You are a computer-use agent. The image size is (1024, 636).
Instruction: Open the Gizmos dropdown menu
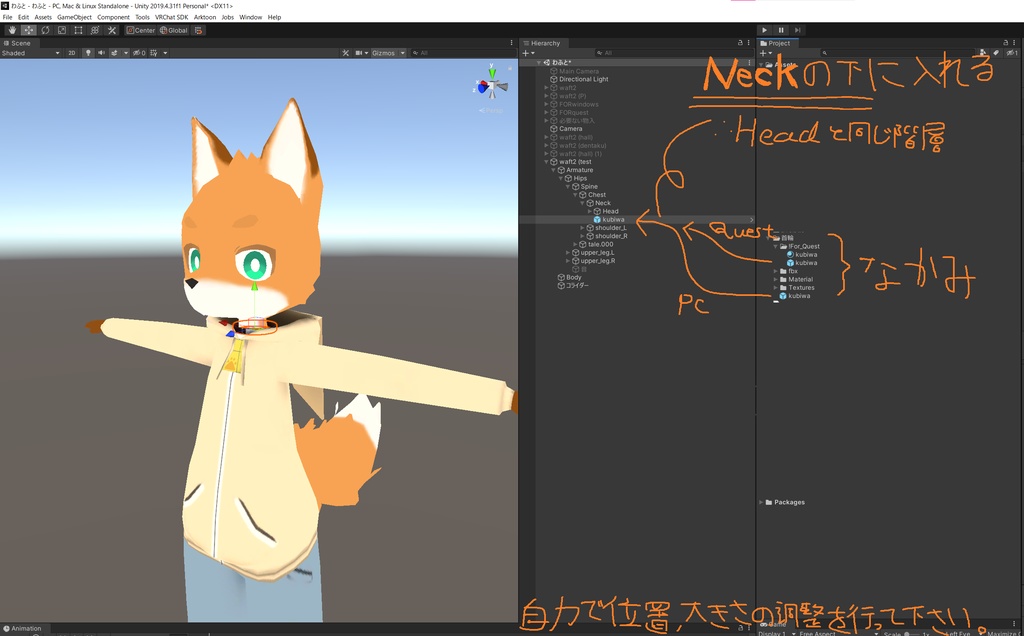tap(403, 52)
